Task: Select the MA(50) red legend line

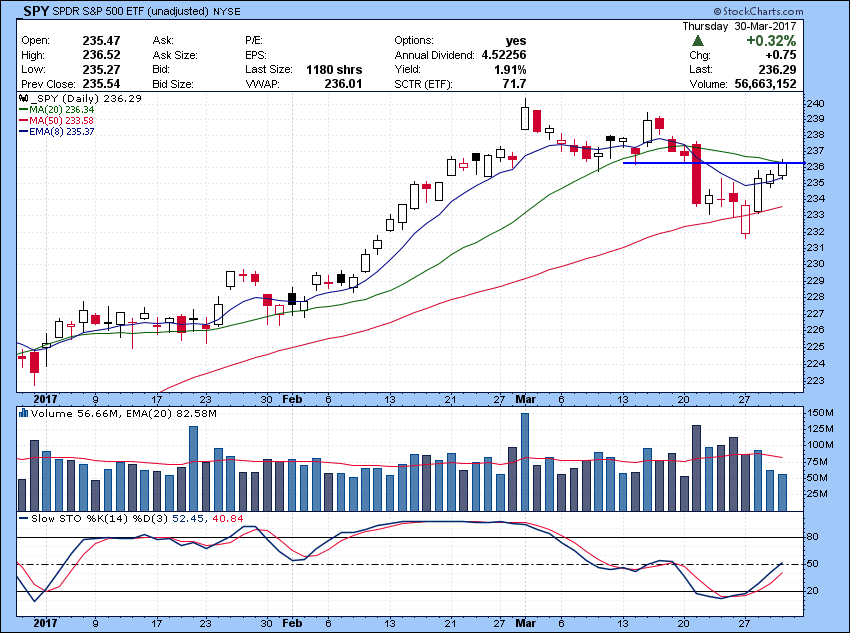Action: pyautogui.click(x=22, y=121)
